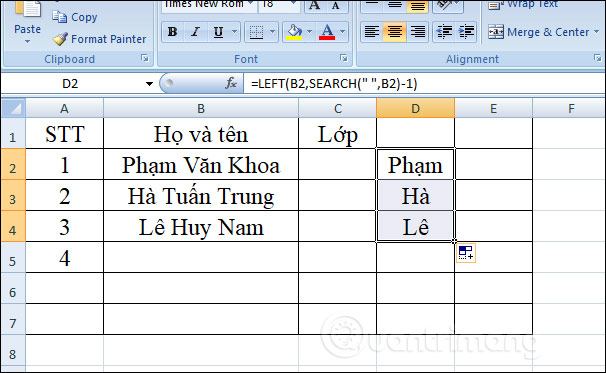This screenshot has height=373, width=606.
Task: Select cell with Hà Tuấn Trung
Action: click(x=201, y=195)
